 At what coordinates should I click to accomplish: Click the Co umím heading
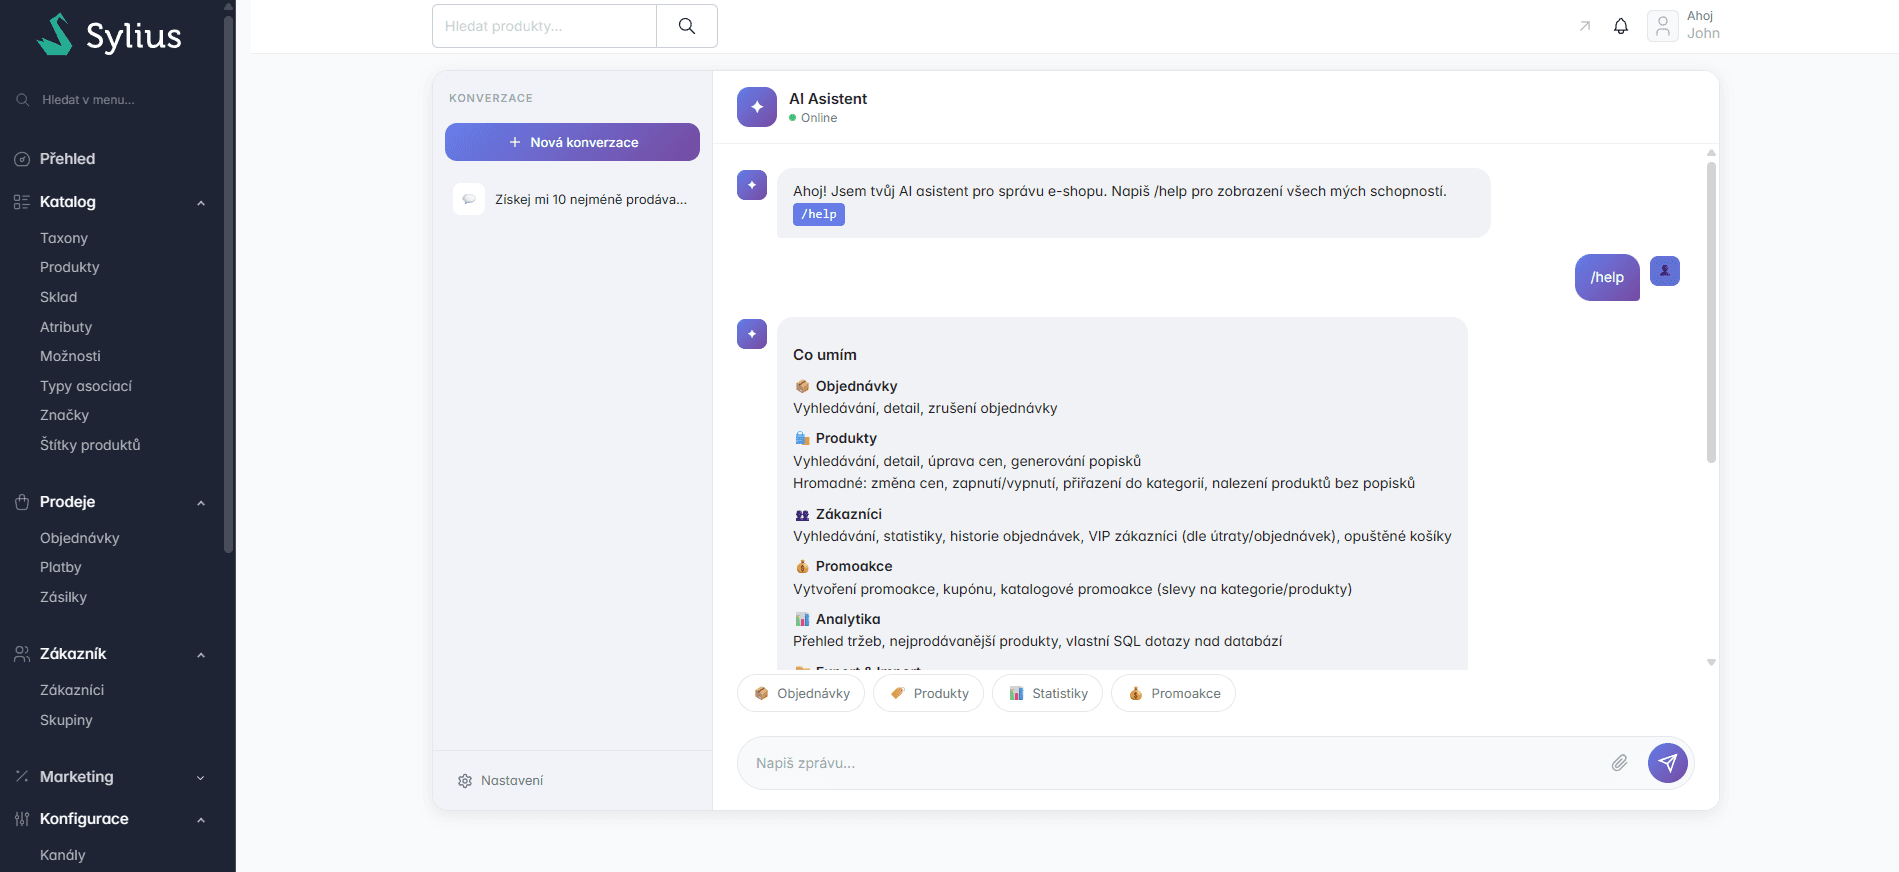coord(825,355)
